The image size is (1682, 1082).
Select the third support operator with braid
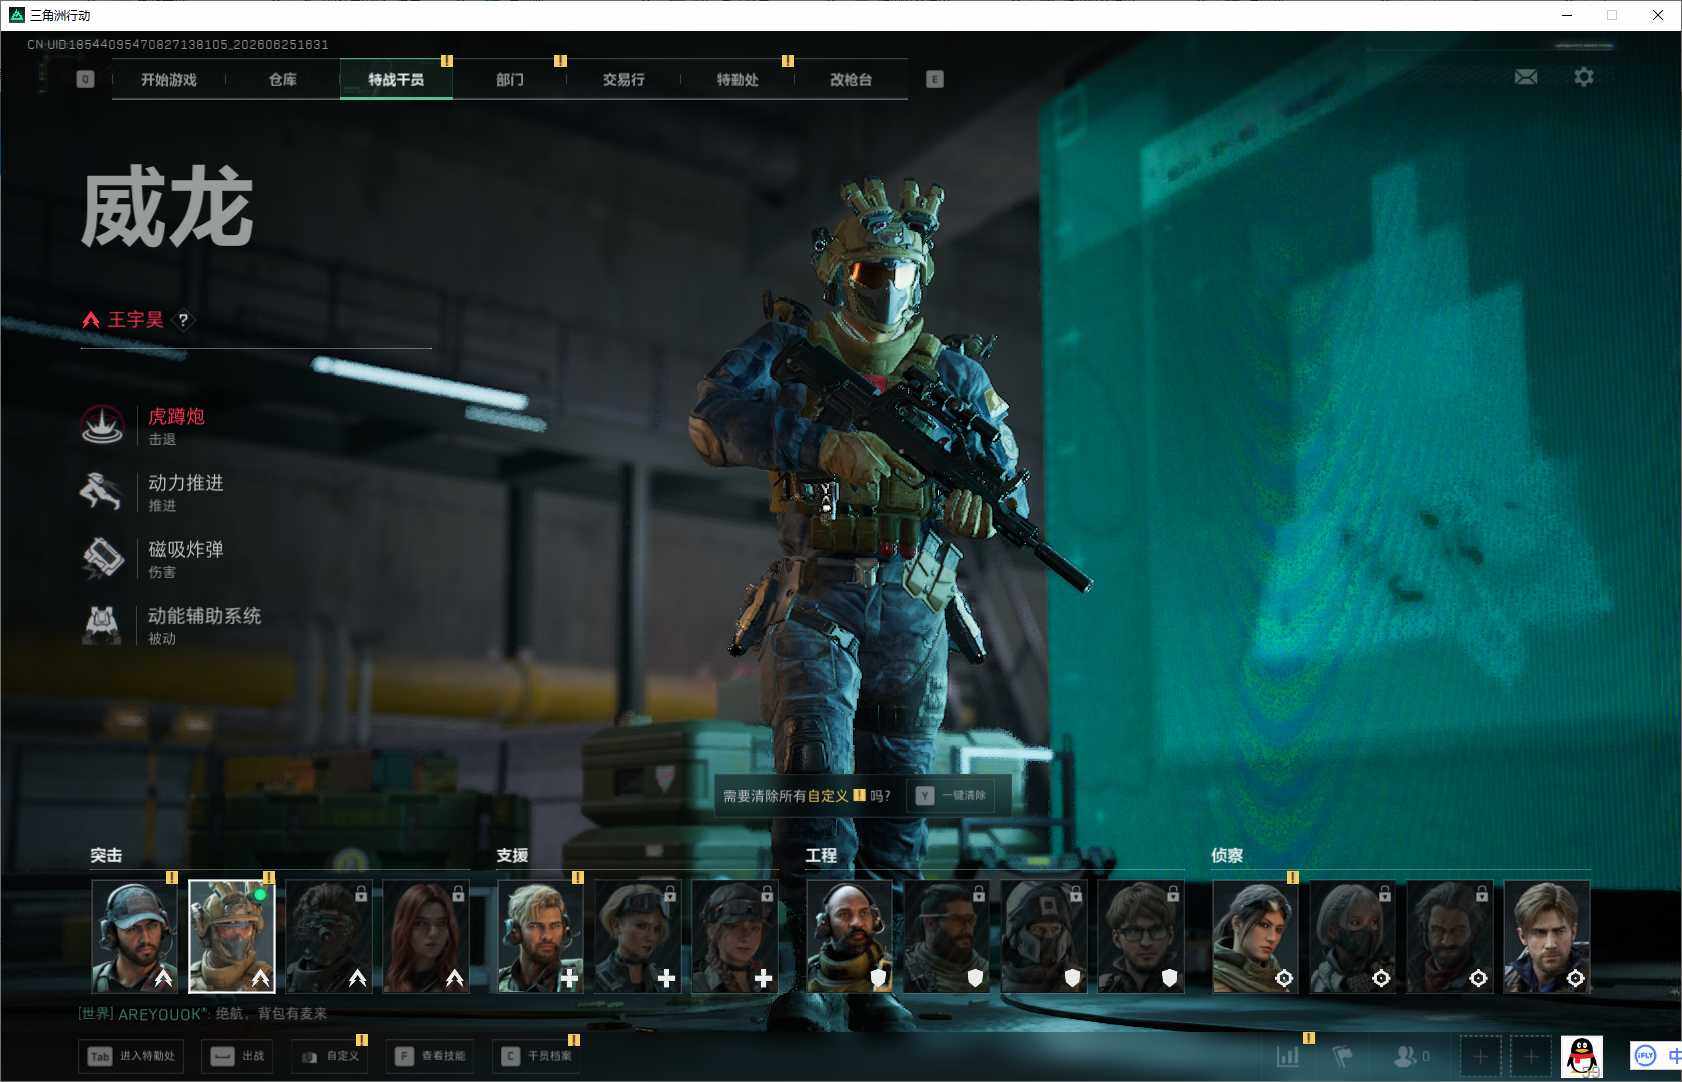[x=735, y=936]
